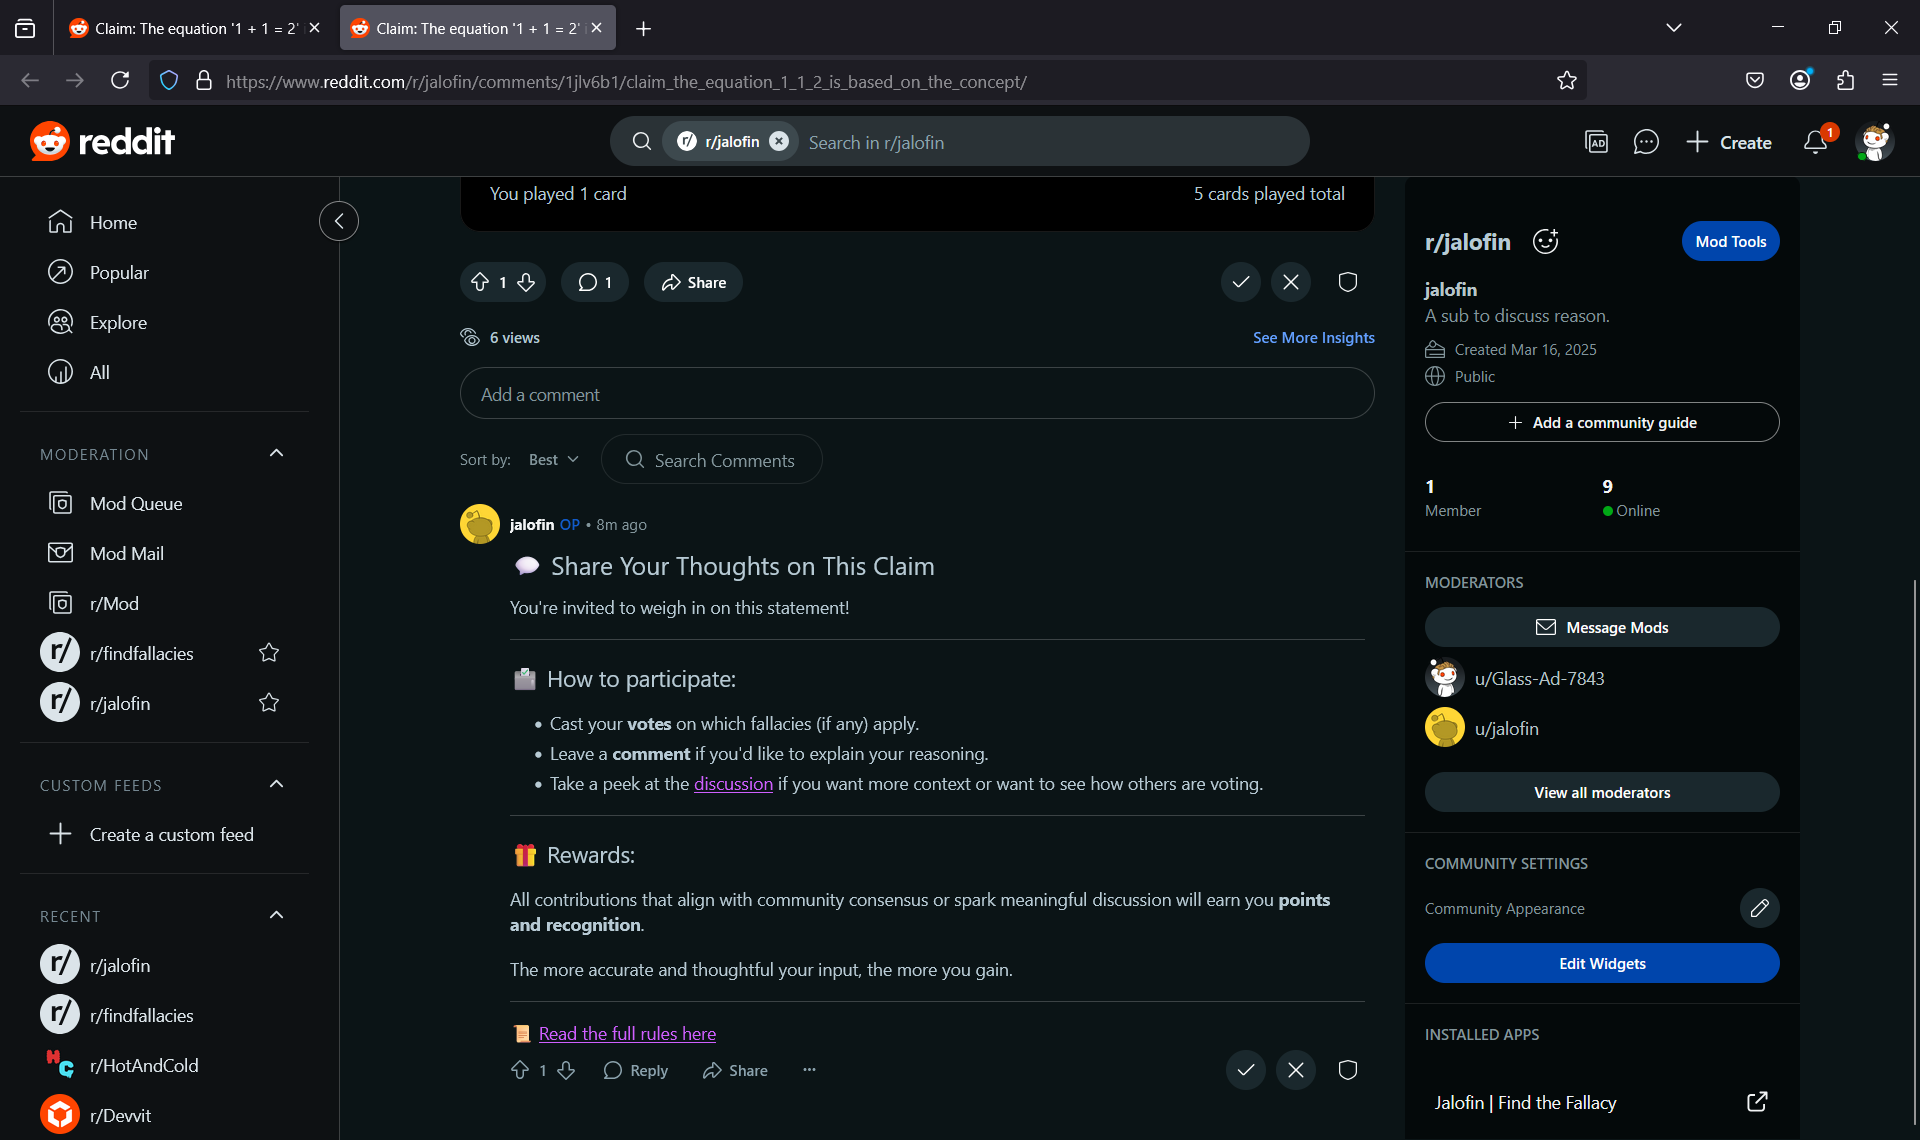Open the chat bubble icon in header
Image resolution: width=1920 pixels, height=1140 pixels.
pyautogui.click(x=1646, y=143)
